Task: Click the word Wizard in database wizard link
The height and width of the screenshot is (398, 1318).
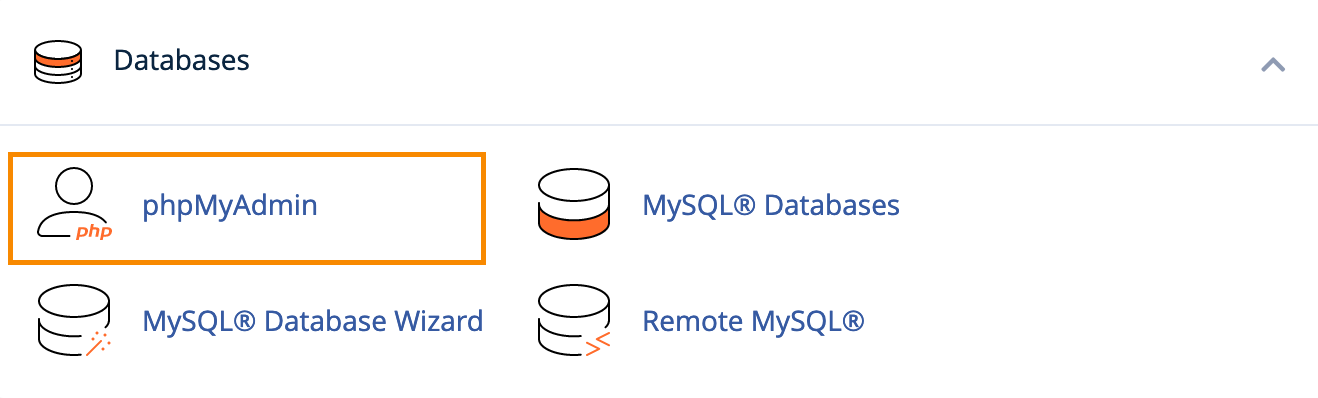Action: [434, 322]
